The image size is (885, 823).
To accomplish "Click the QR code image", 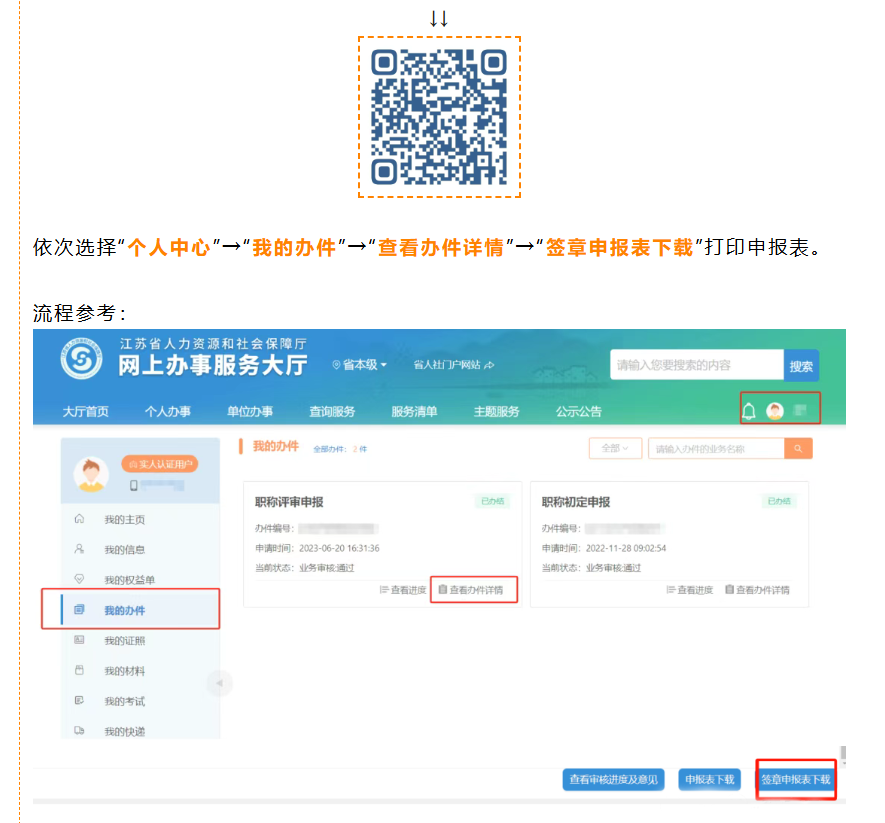I will pos(440,117).
